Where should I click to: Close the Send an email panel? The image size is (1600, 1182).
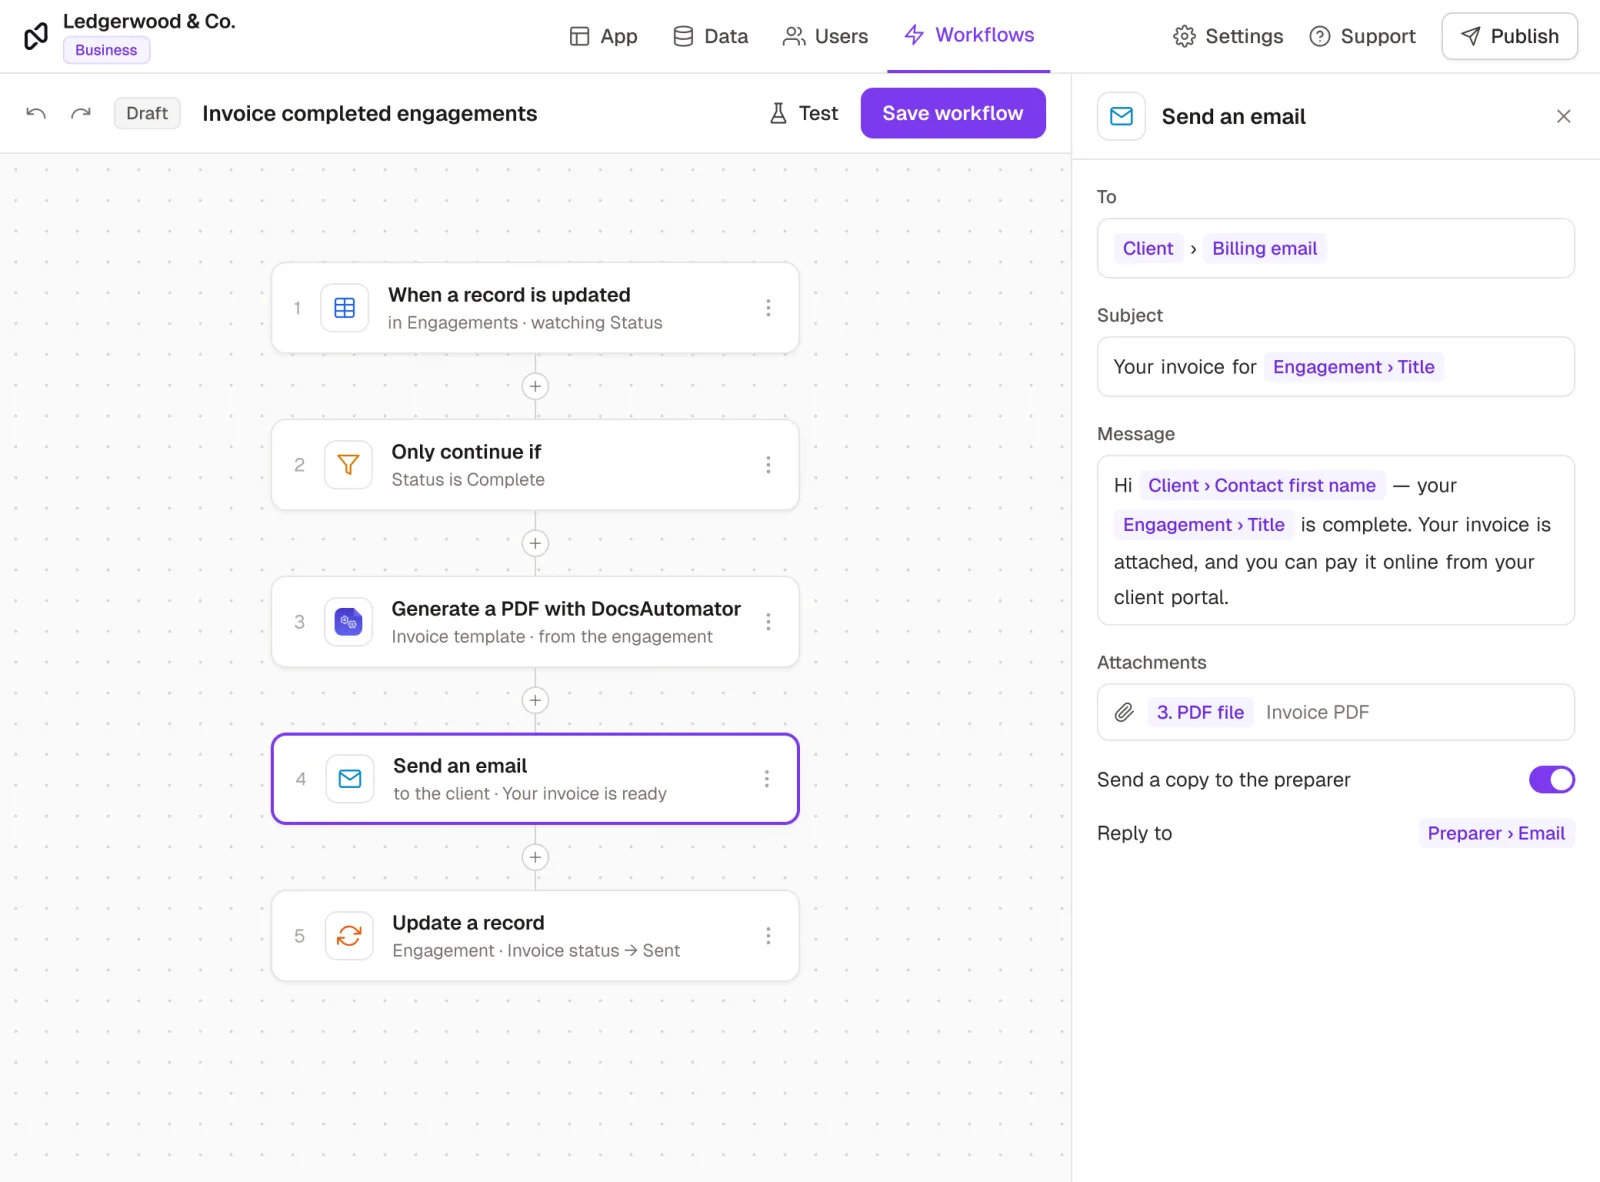click(x=1563, y=117)
